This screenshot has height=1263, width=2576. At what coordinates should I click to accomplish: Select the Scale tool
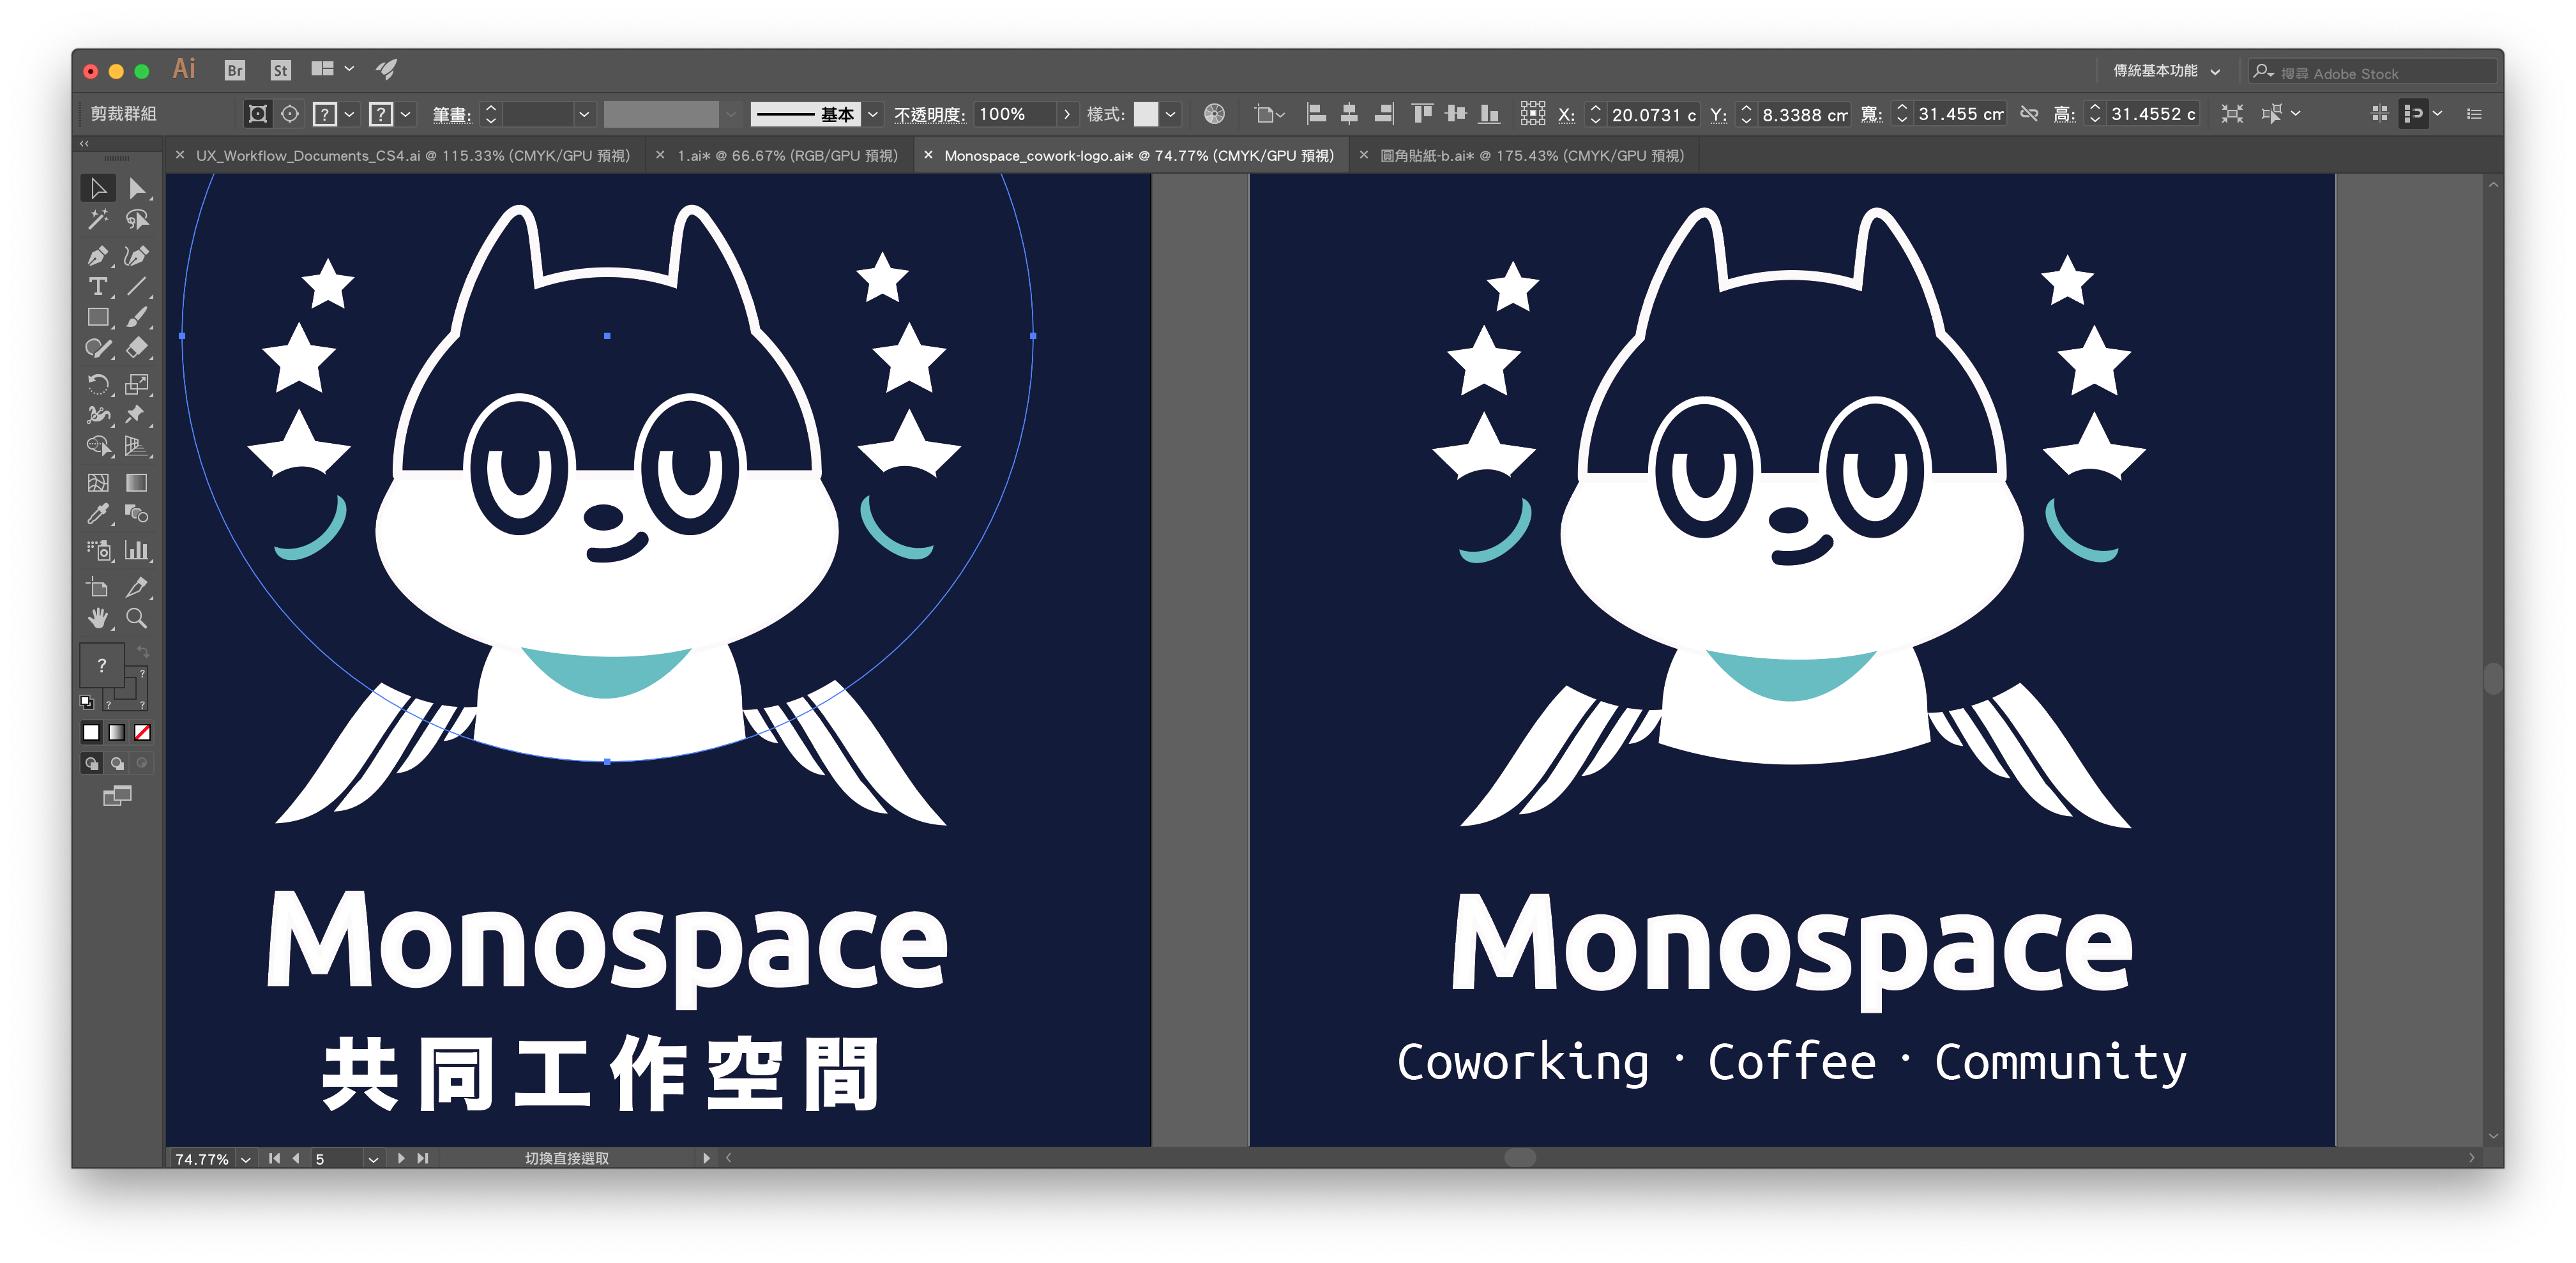[x=137, y=384]
